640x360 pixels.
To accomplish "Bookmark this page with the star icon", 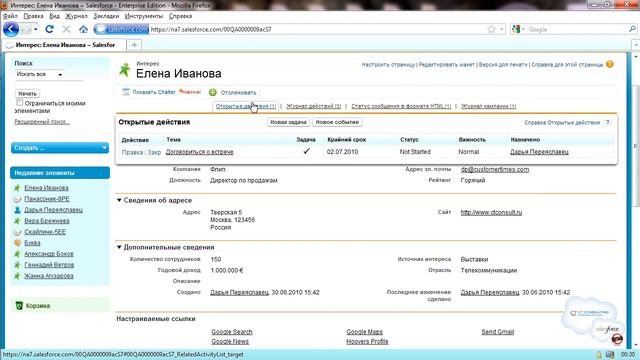I will 491,29.
